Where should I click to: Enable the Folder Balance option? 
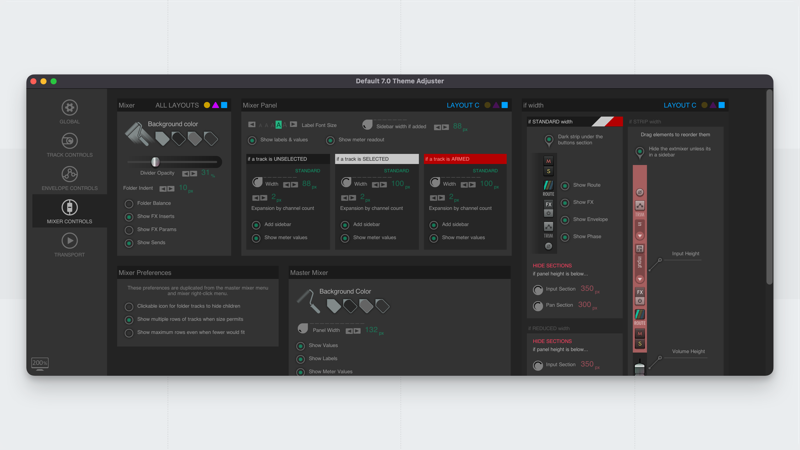(129, 204)
